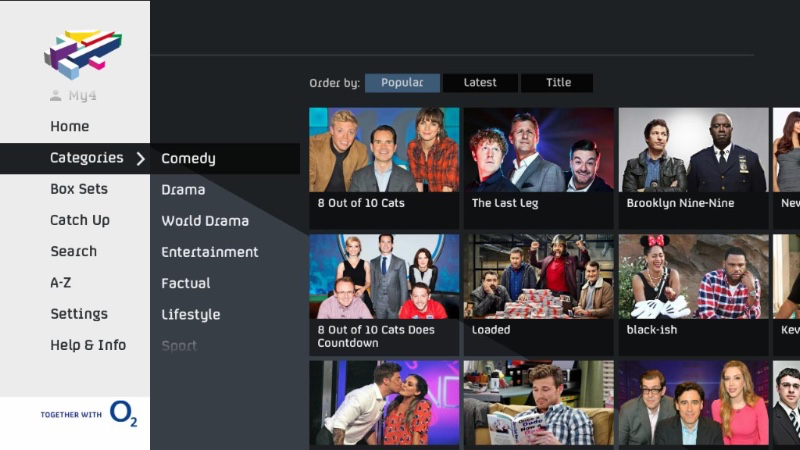800x450 pixels.
Task: Open 8 Out of 10 Cats Does Countdown
Action: pos(384,295)
